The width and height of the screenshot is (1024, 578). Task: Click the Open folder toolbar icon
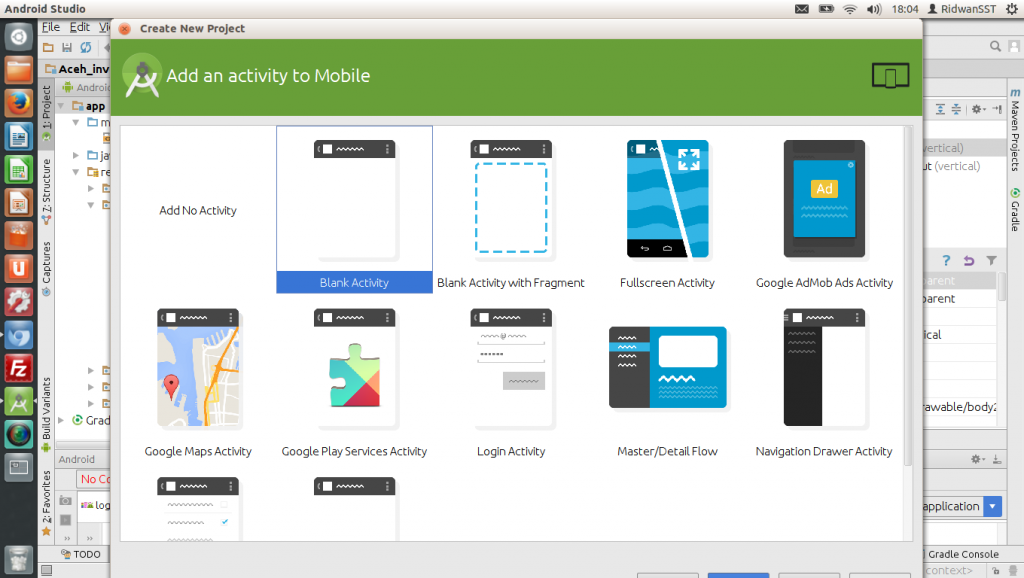coord(48,47)
